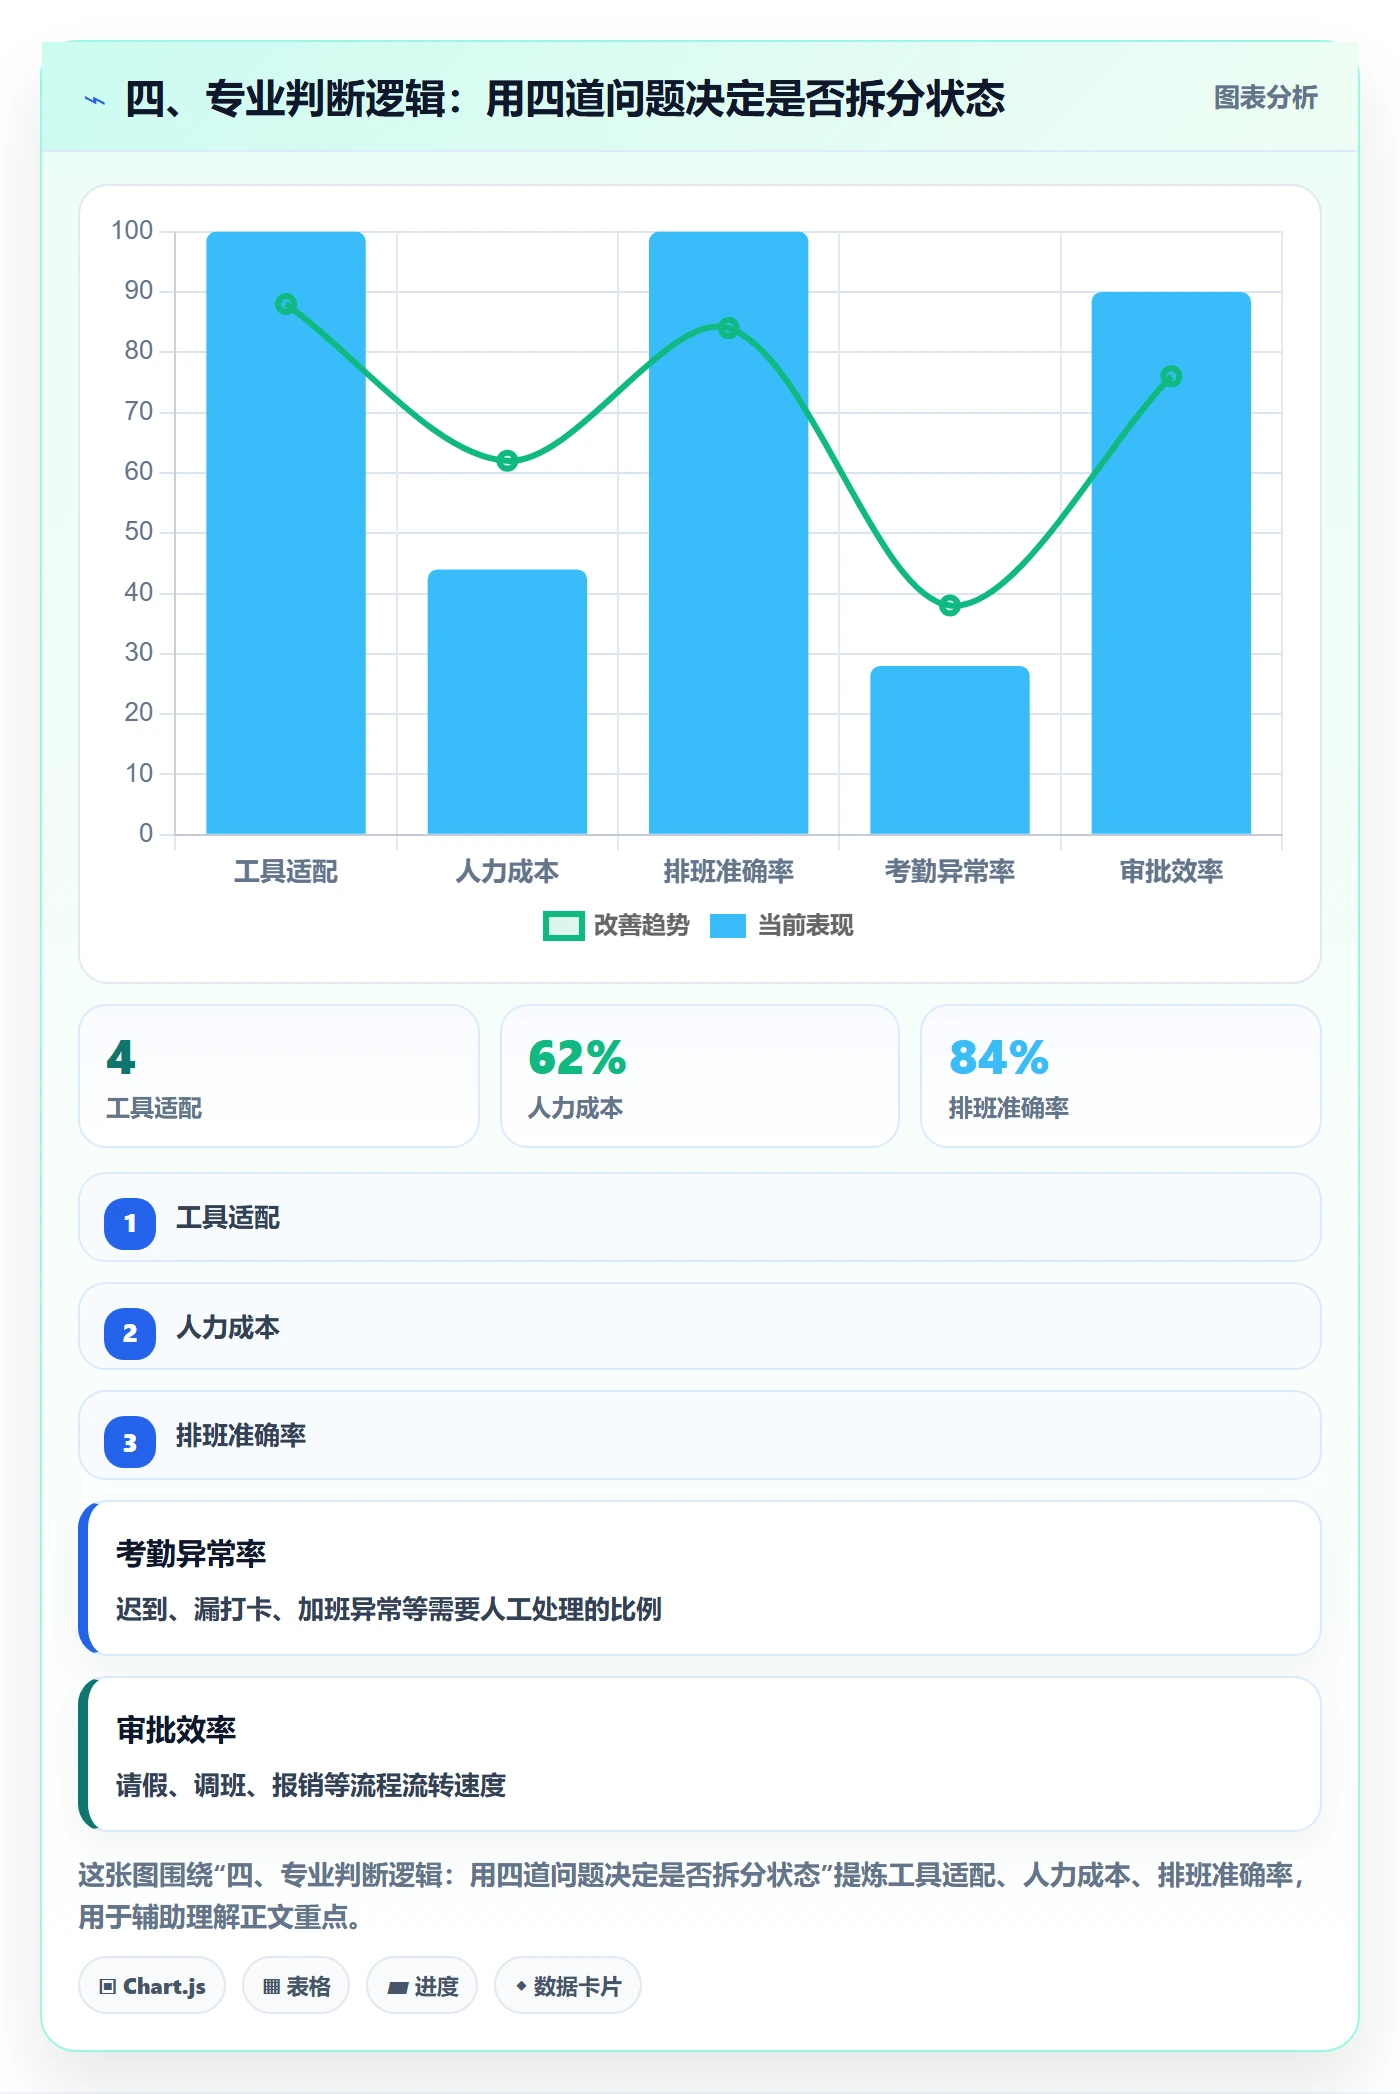Click the 审批效率 blue bar

point(1171,563)
